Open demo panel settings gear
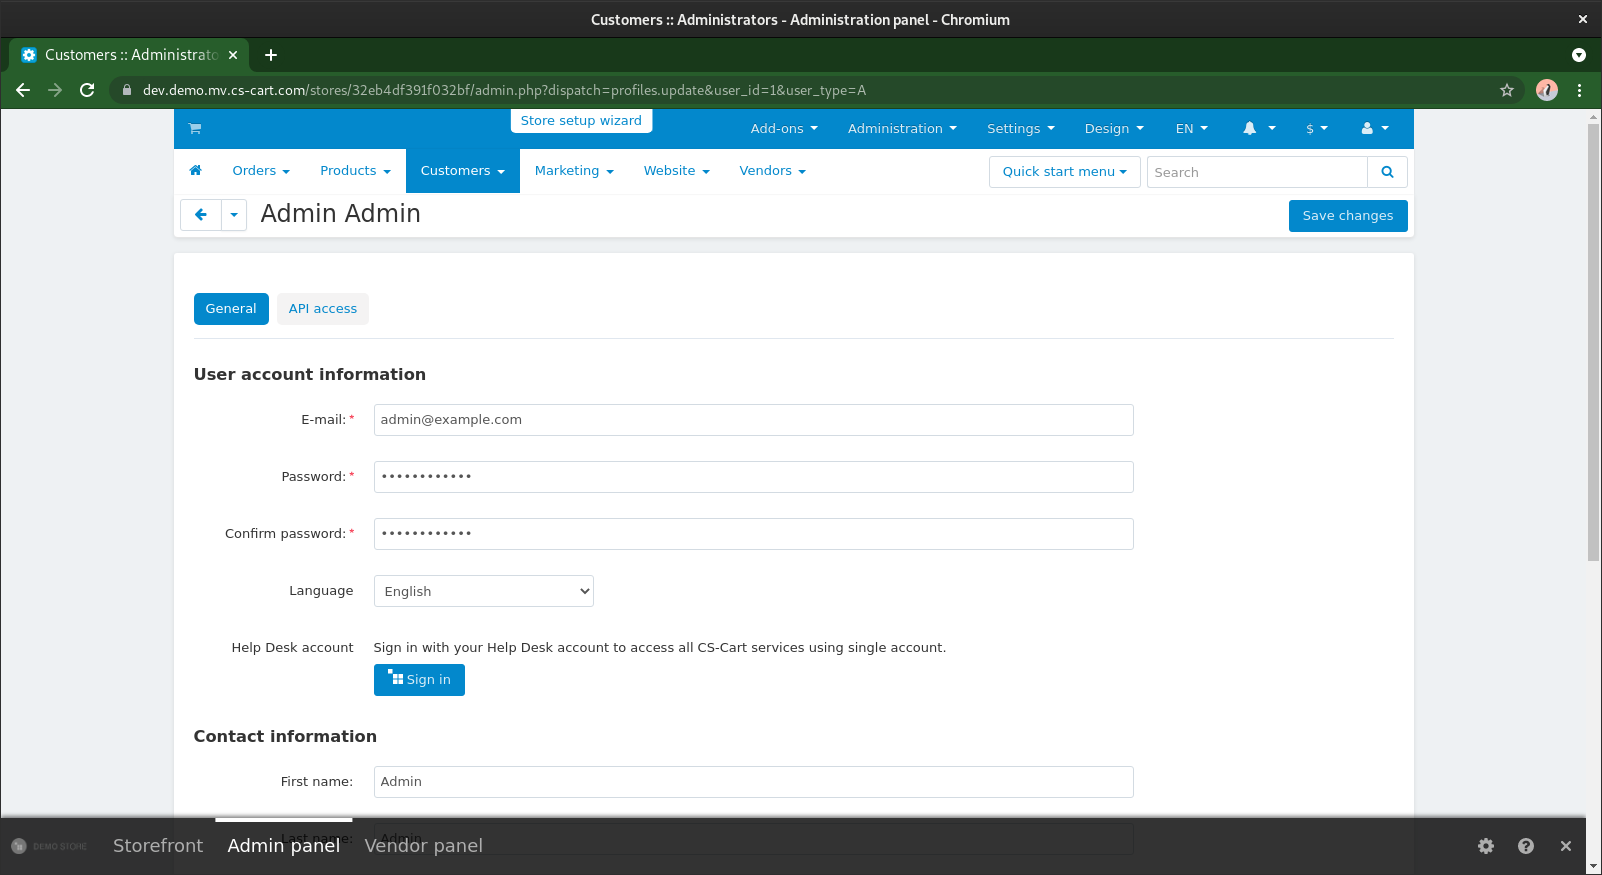Screen dimensions: 1602x875 point(1486,846)
